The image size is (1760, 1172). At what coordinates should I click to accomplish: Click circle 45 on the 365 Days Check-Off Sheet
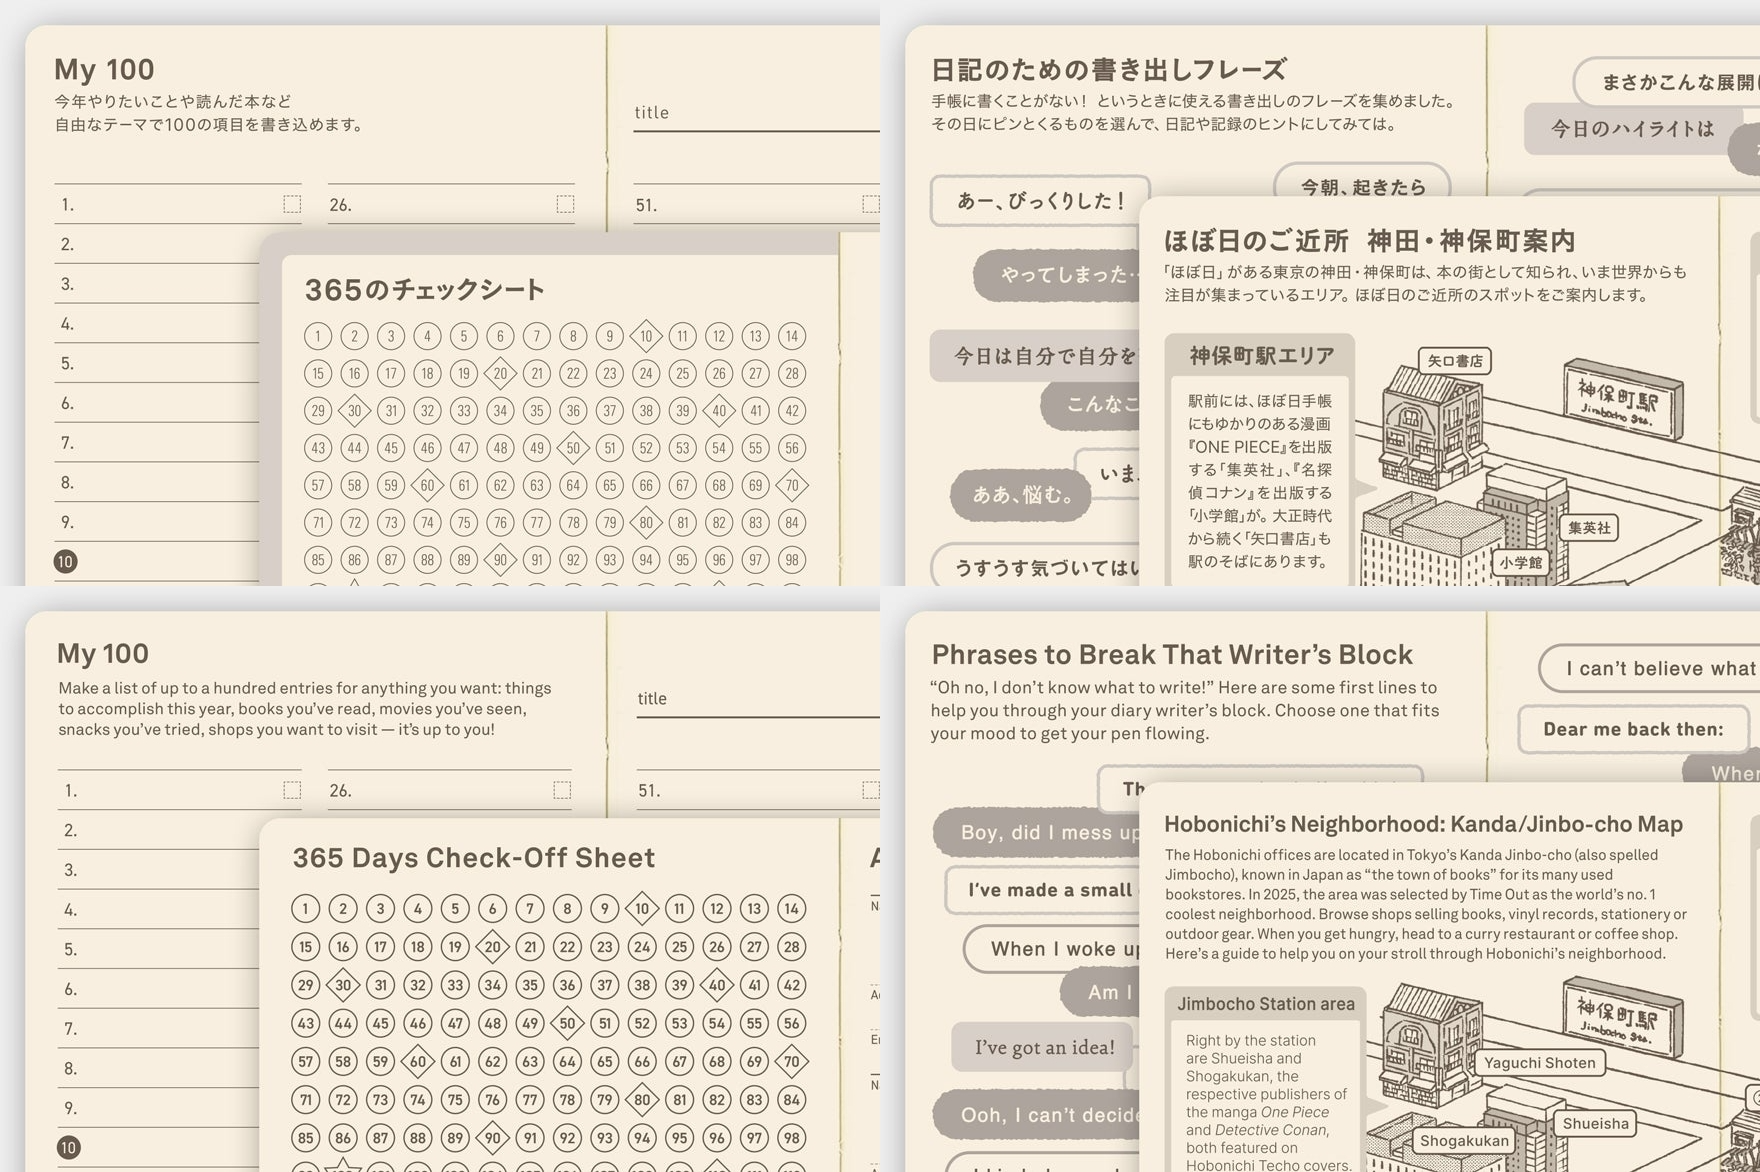[380, 1023]
